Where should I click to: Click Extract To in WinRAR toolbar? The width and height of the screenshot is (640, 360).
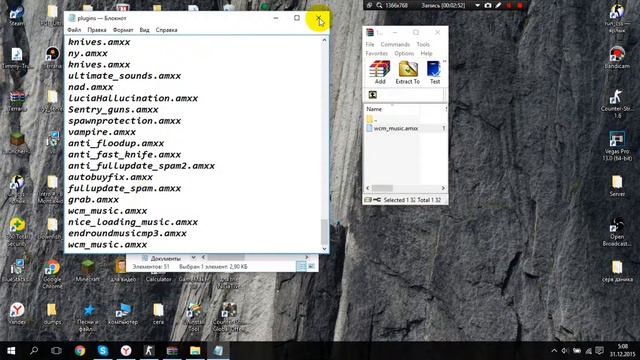(x=407, y=72)
